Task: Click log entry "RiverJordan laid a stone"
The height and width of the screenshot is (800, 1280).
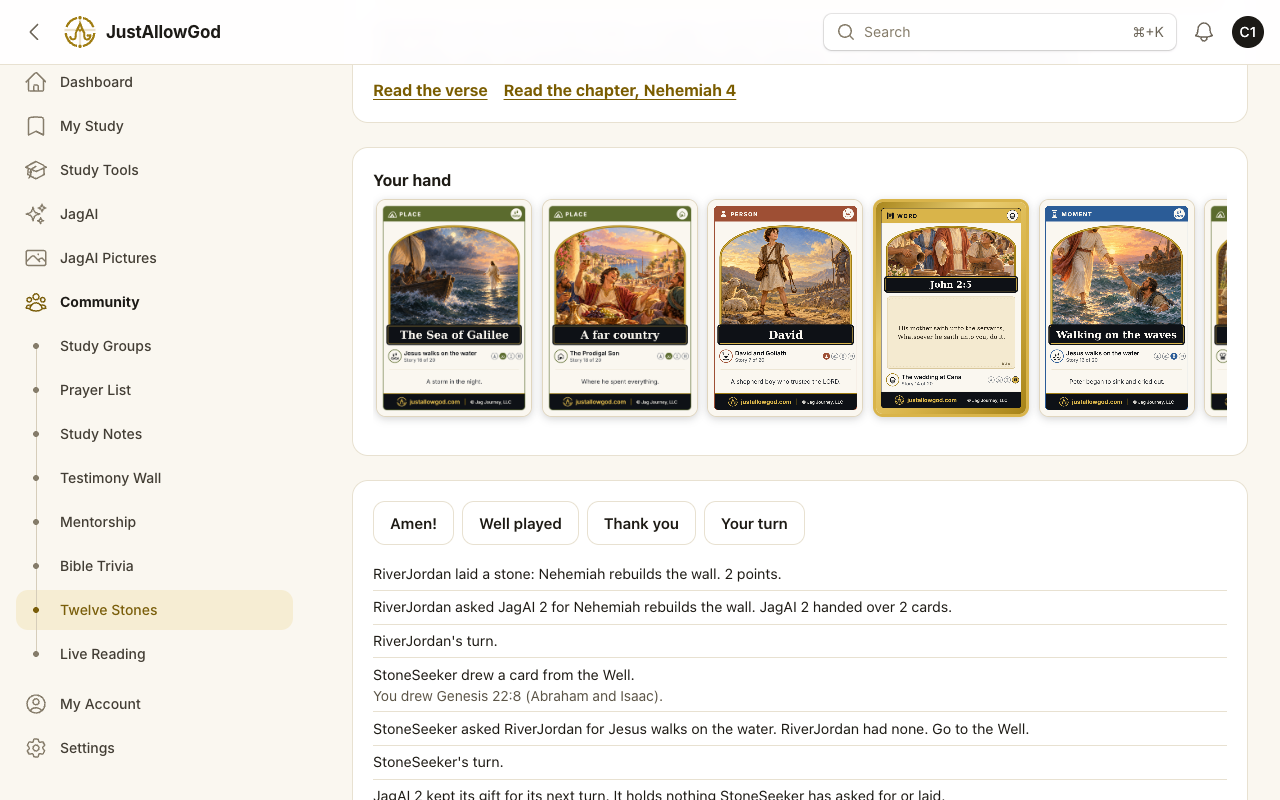Action: pyautogui.click(x=577, y=574)
